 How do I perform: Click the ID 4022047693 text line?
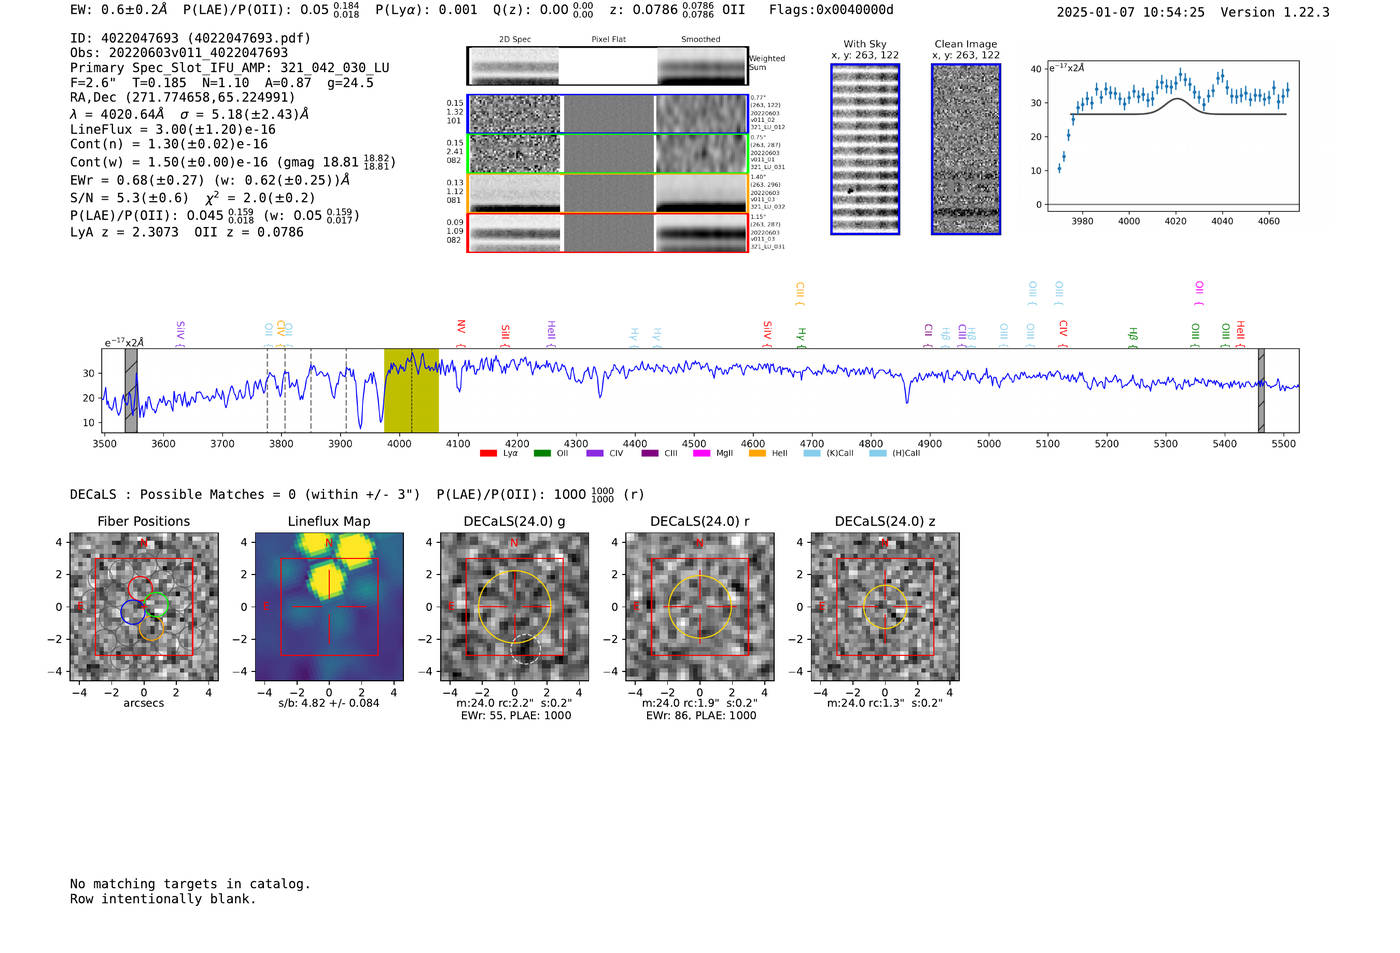click(x=190, y=38)
